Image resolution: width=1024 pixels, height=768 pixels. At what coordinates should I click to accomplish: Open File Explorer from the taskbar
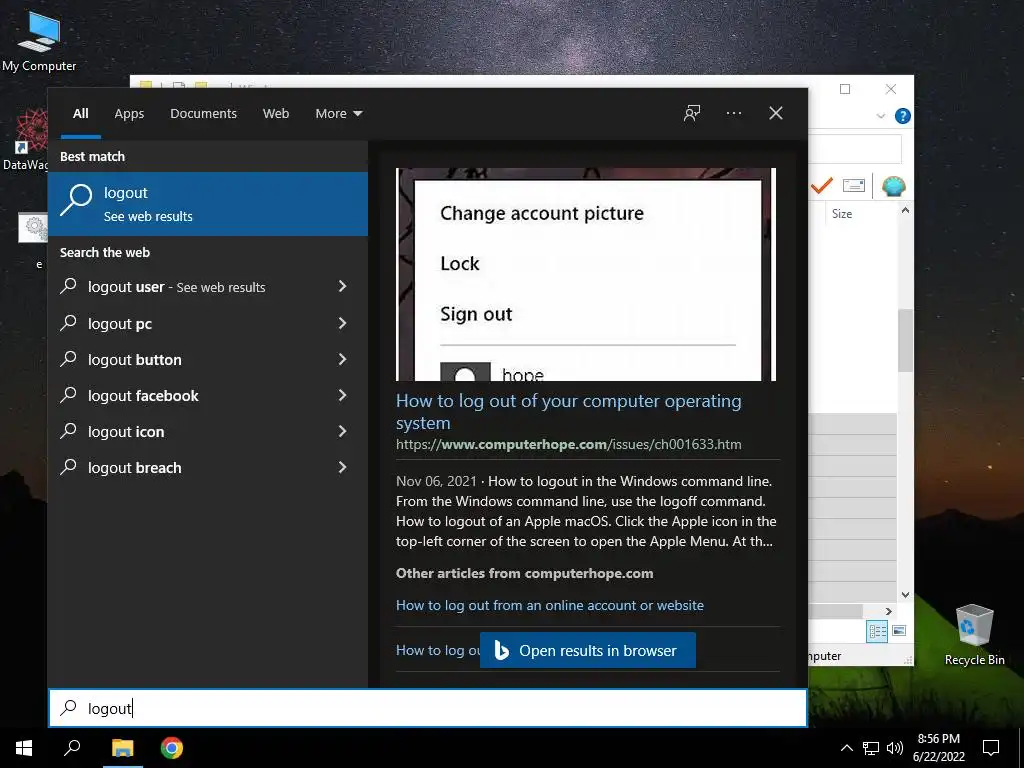122,748
